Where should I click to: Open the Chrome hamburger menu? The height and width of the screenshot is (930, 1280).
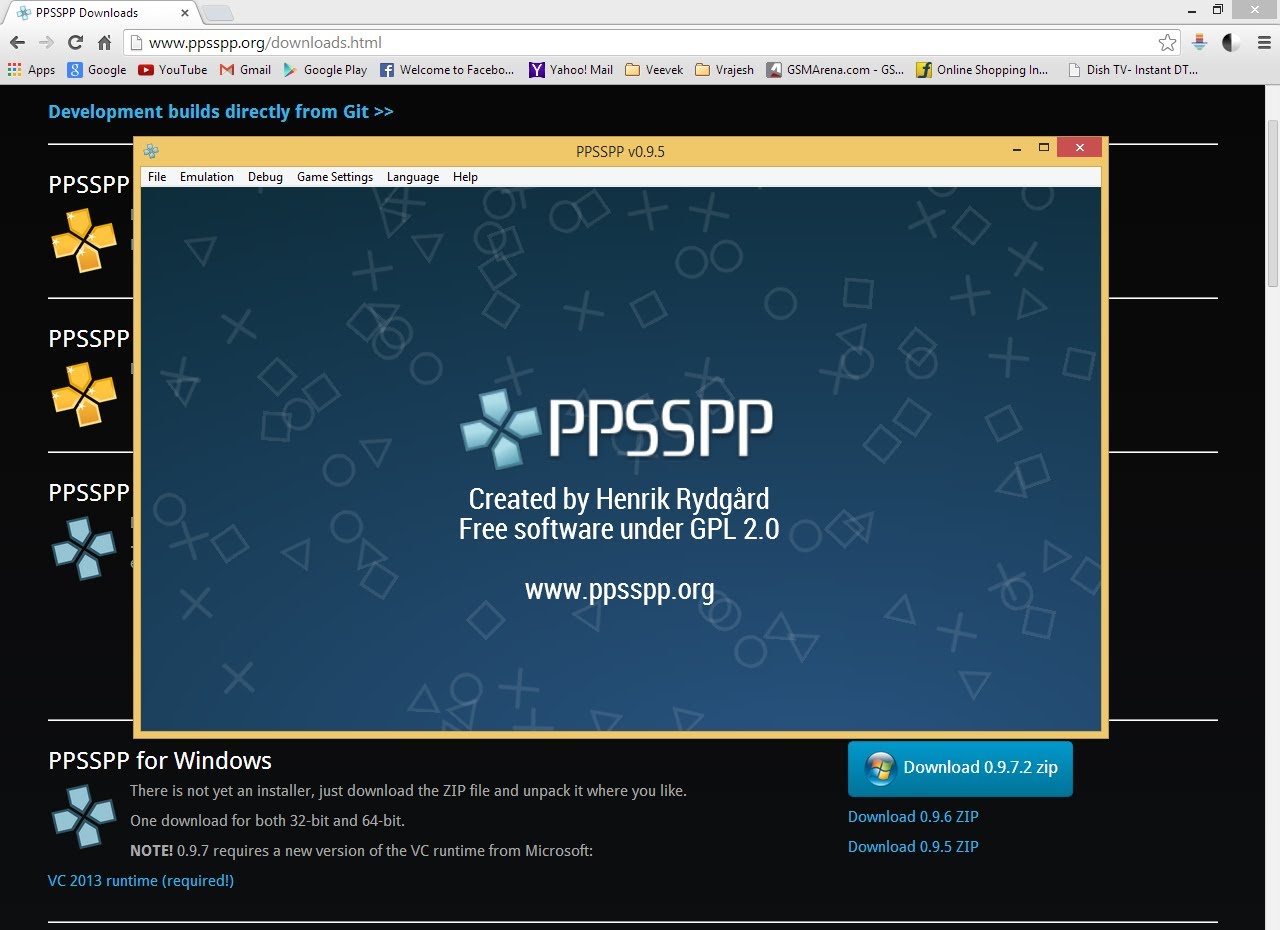(x=1263, y=43)
